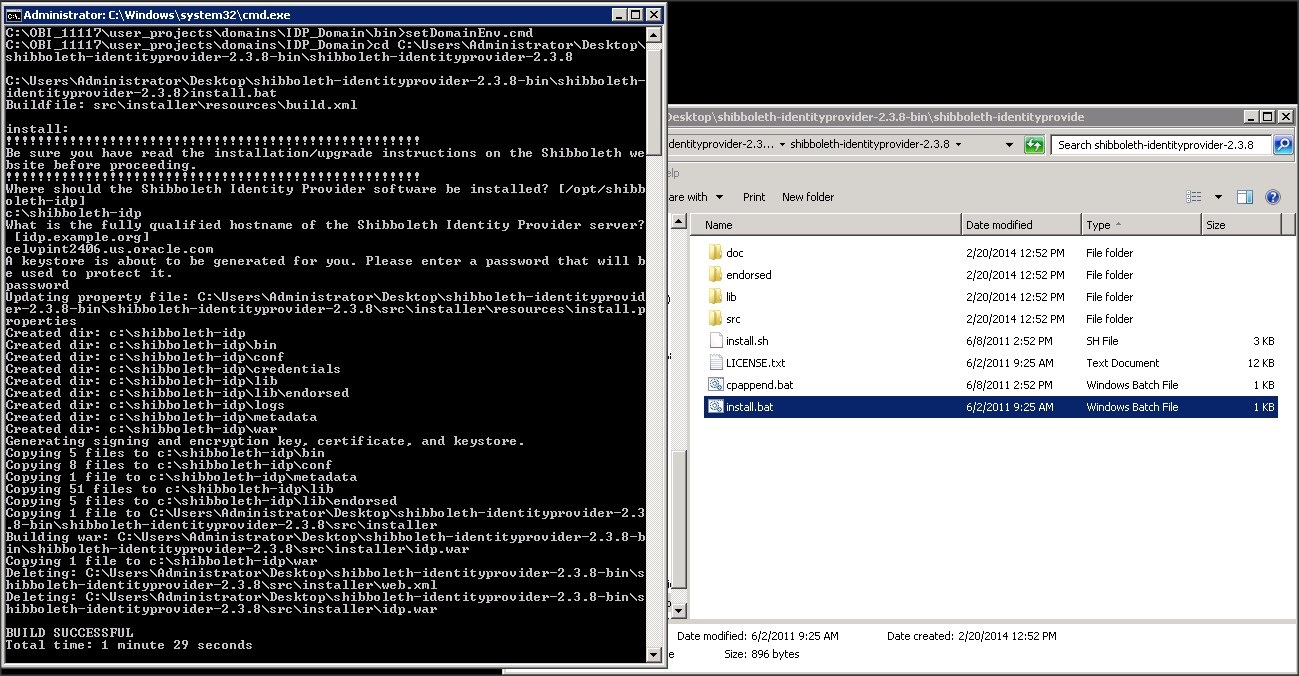Open the view options dropdown arrow

[x=1218, y=197]
